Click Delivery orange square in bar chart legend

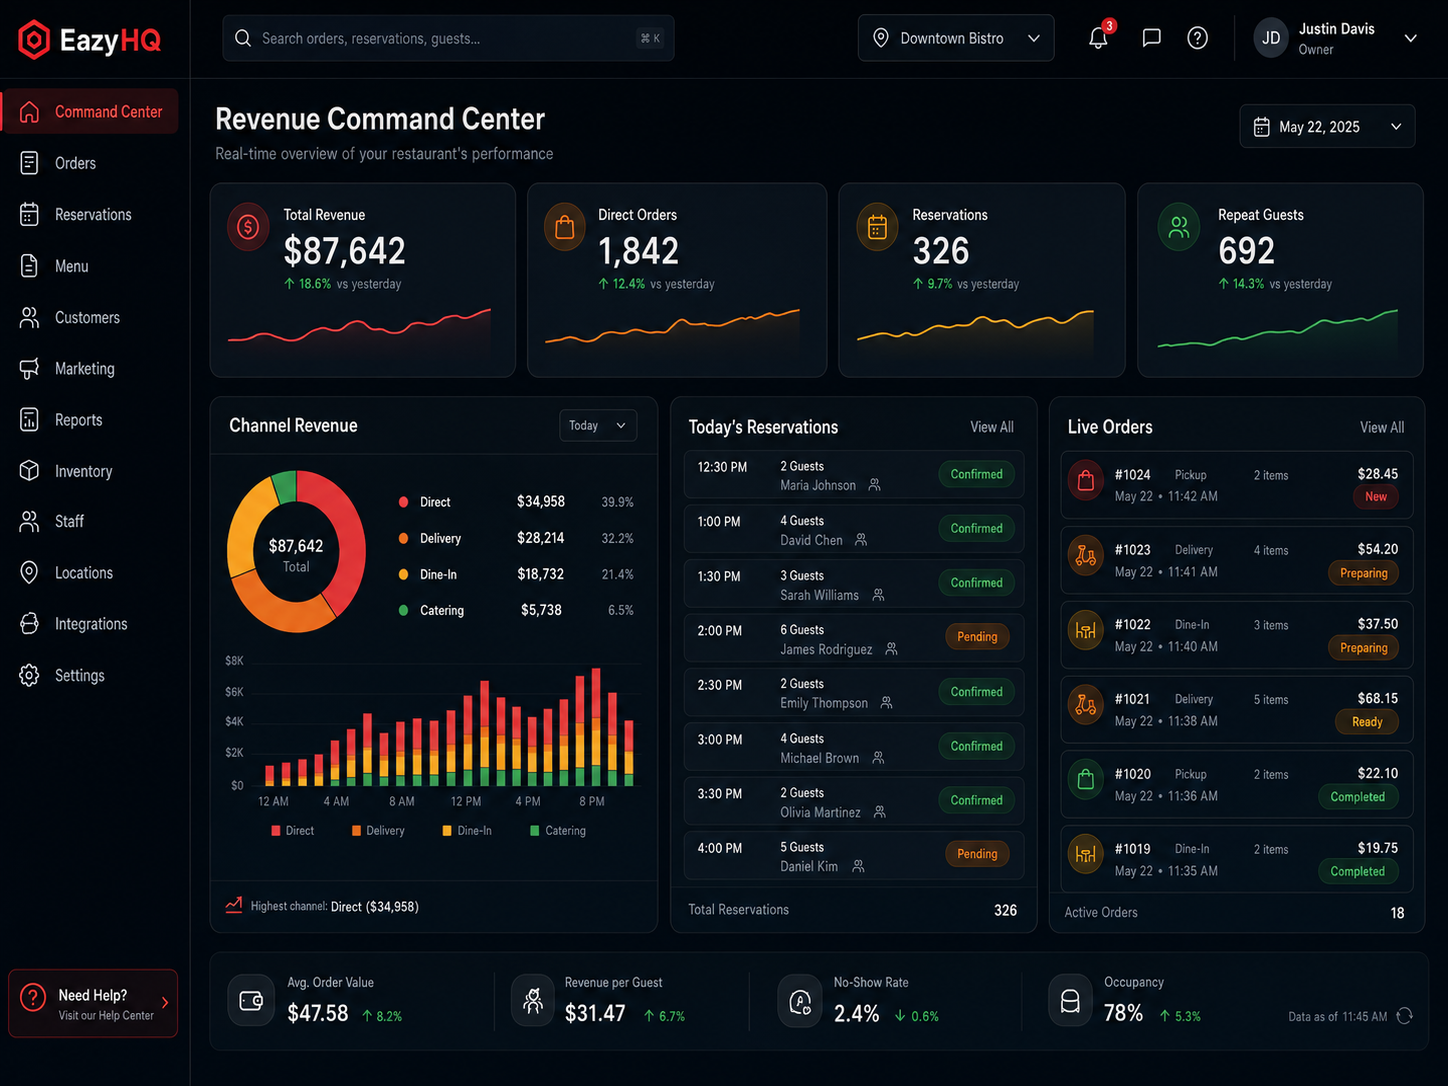pos(356,831)
